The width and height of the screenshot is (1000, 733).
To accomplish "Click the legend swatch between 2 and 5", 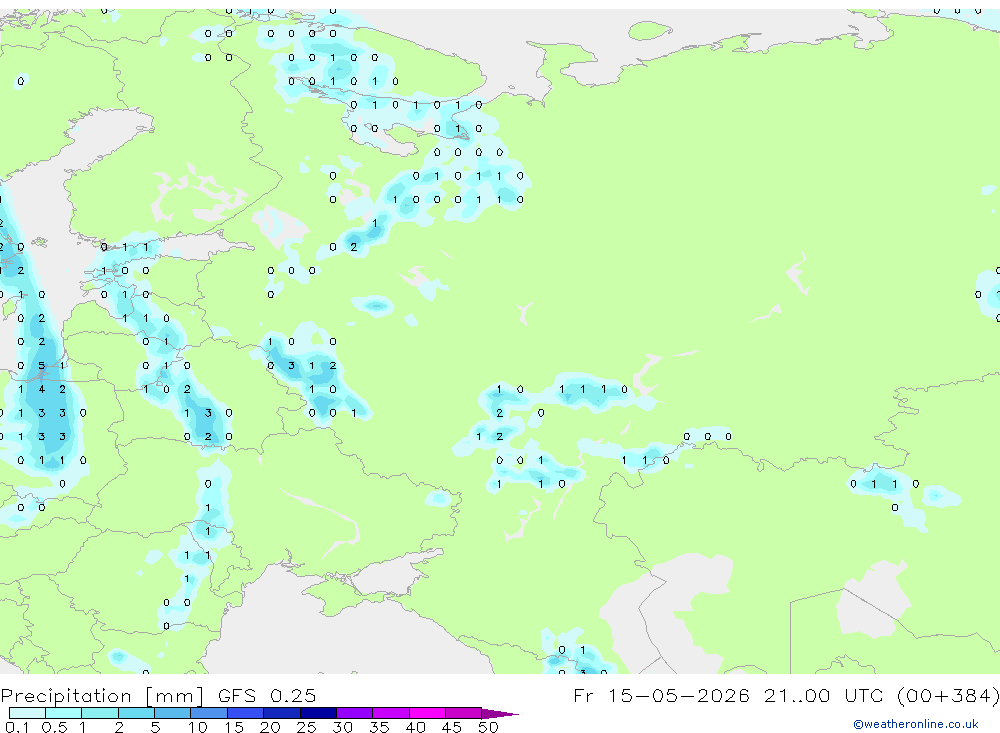I will click(x=136, y=713).
